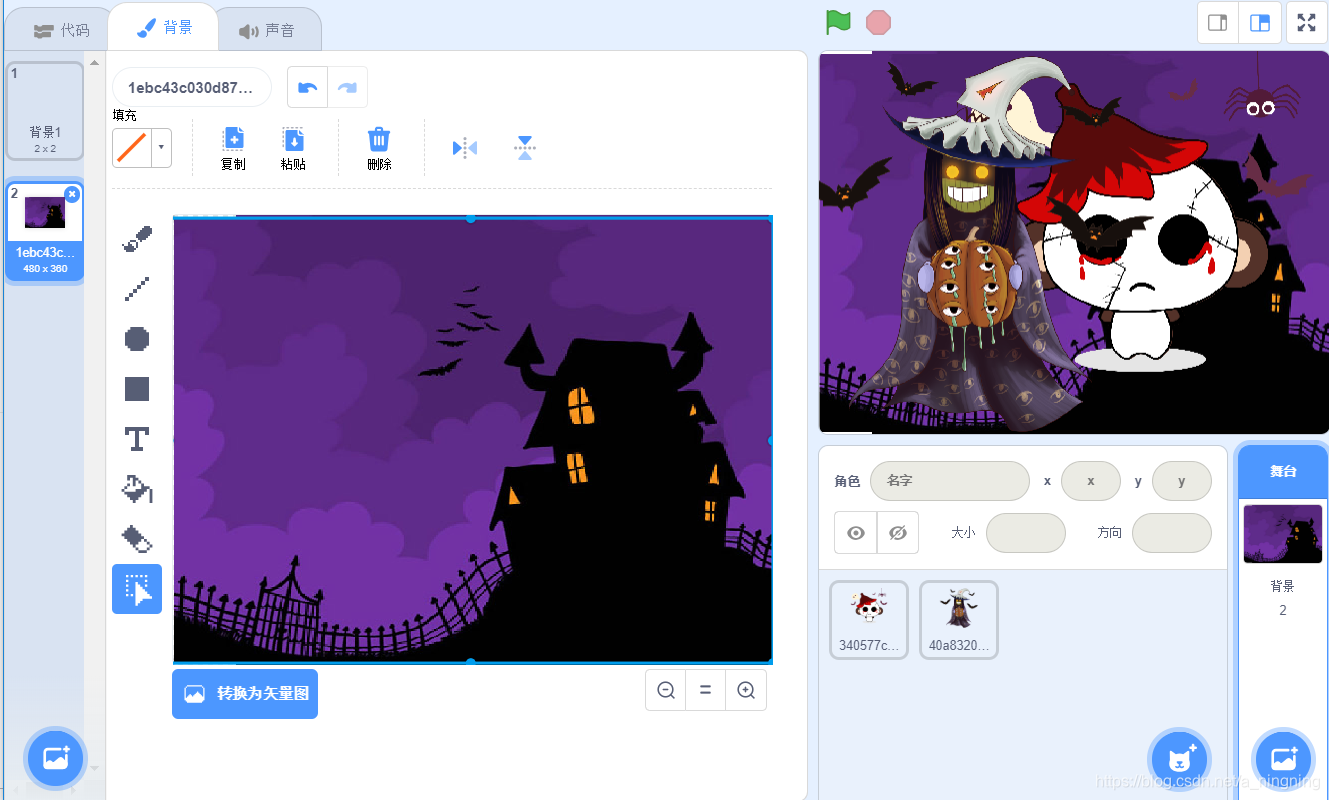This screenshot has height=800, width=1329.
Task: Delete backdrop 2 with its x badge
Action: (x=72, y=194)
